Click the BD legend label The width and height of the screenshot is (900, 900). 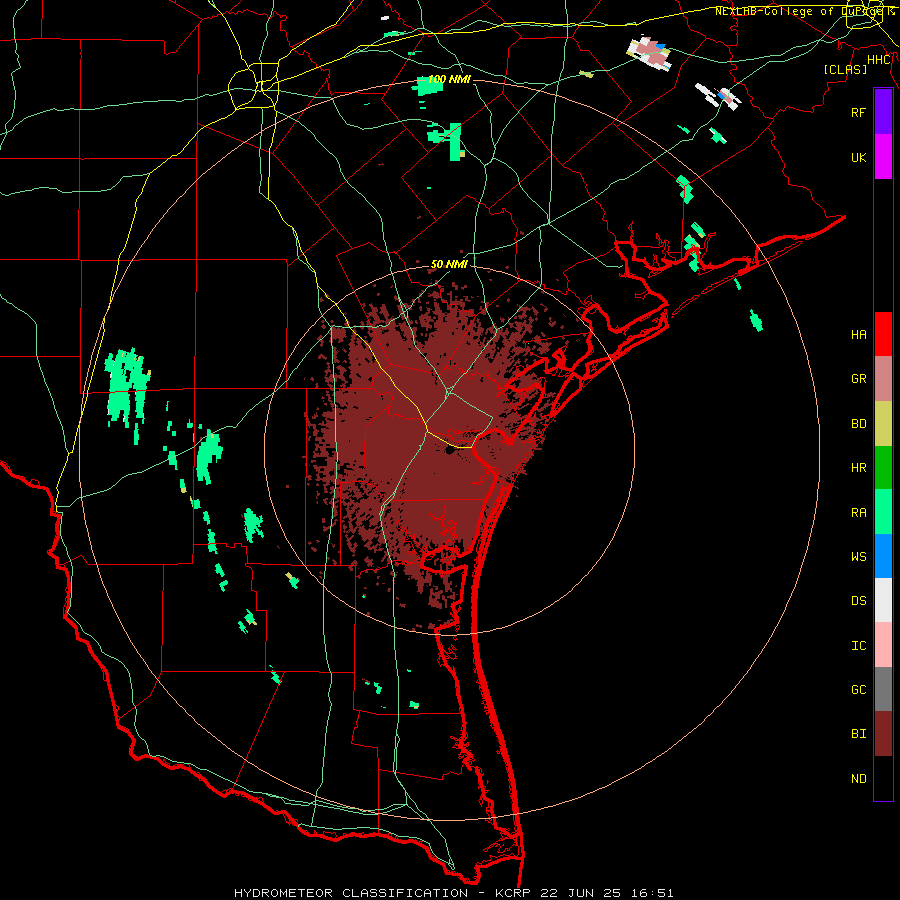coord(858,424)
